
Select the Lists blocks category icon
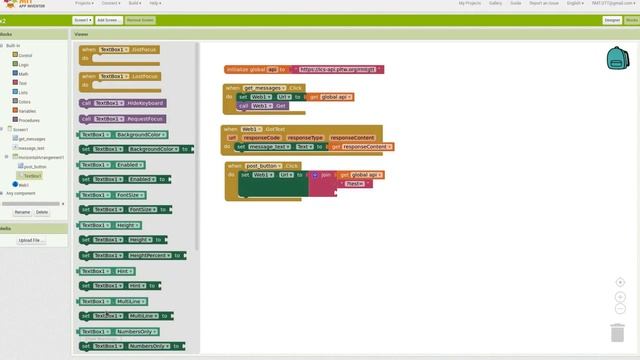(15, 92)
